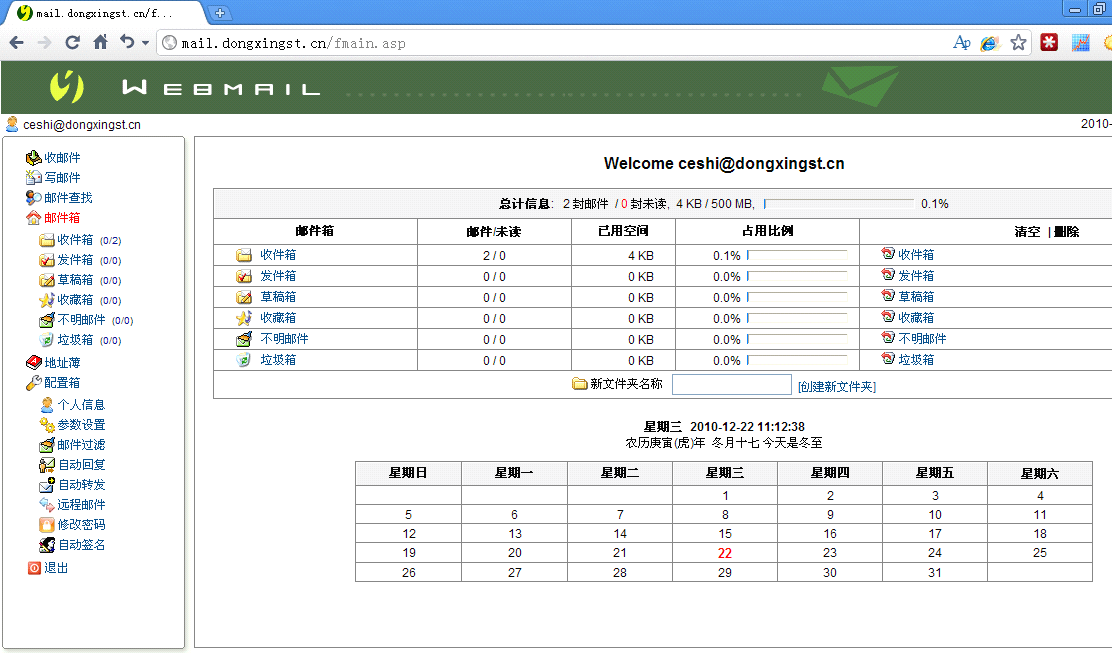
Task: Click the 写邮件 compose icon
Action: 34,178
